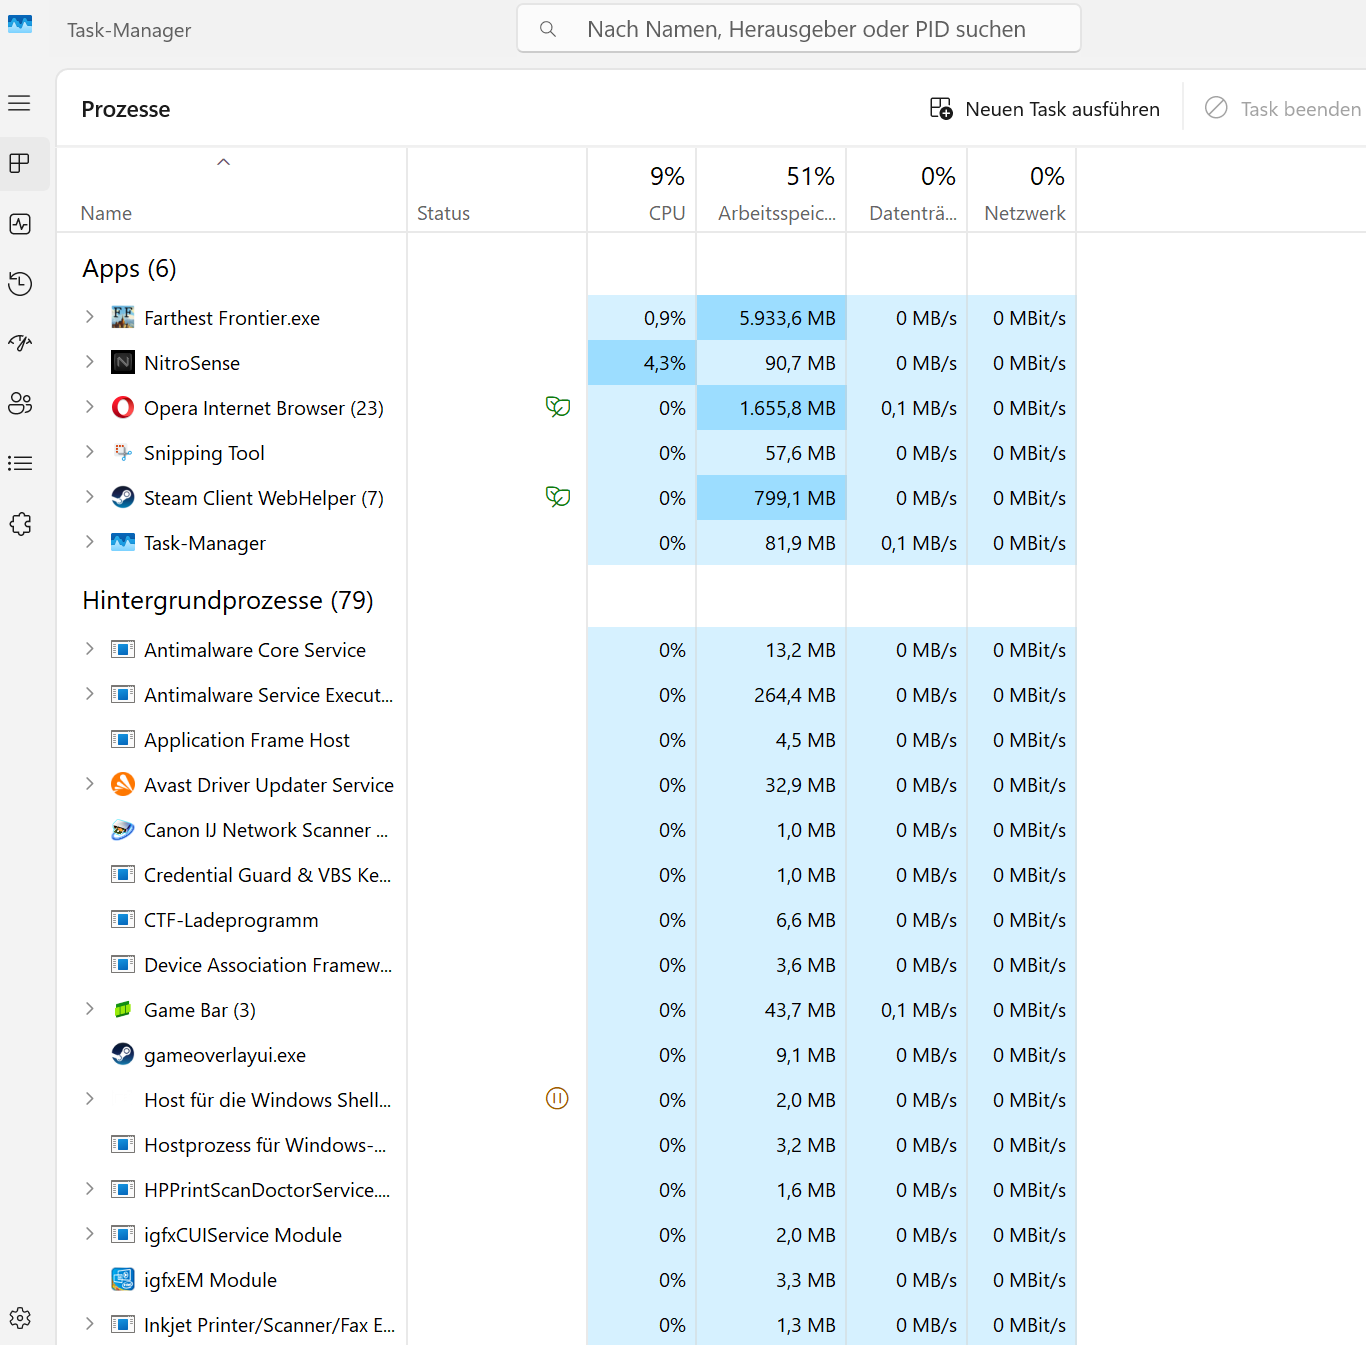The width and height of the screenshot is (1366, 1345).
Task: Click the 1.655,8 MB memory cell
Action: [x=772, y=407]
